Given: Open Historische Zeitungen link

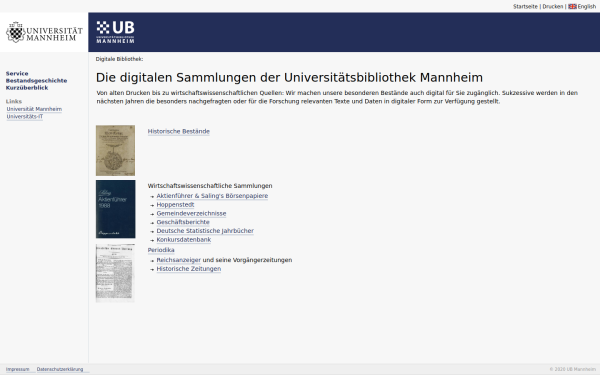Looking at the screenshot, I should click(x=189, y=269).
